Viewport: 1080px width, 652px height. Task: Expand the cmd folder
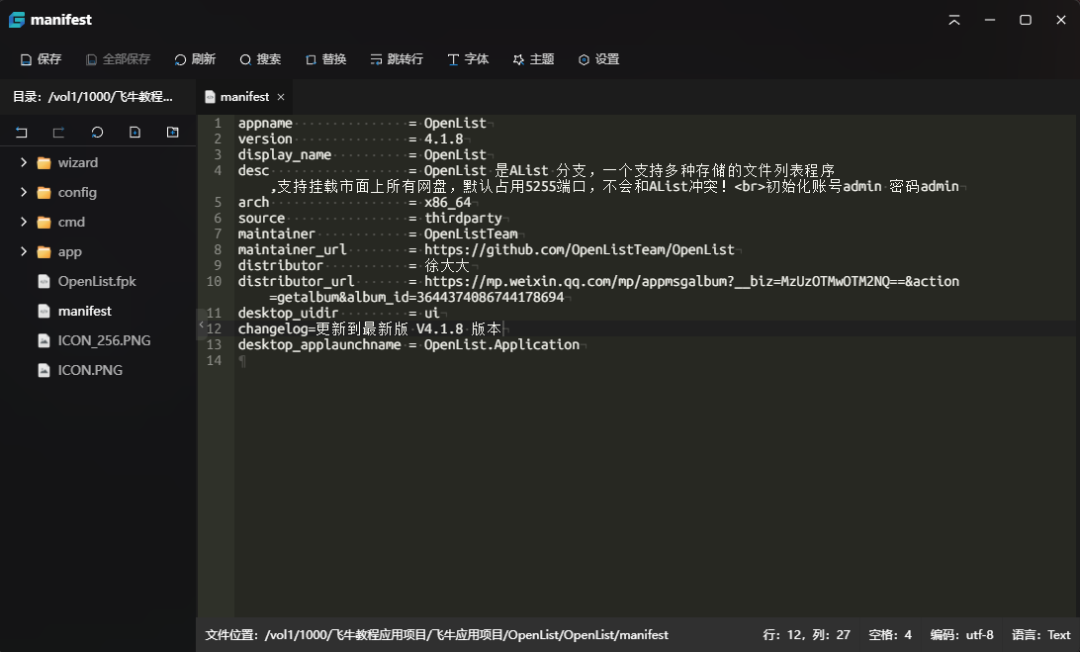23,222
